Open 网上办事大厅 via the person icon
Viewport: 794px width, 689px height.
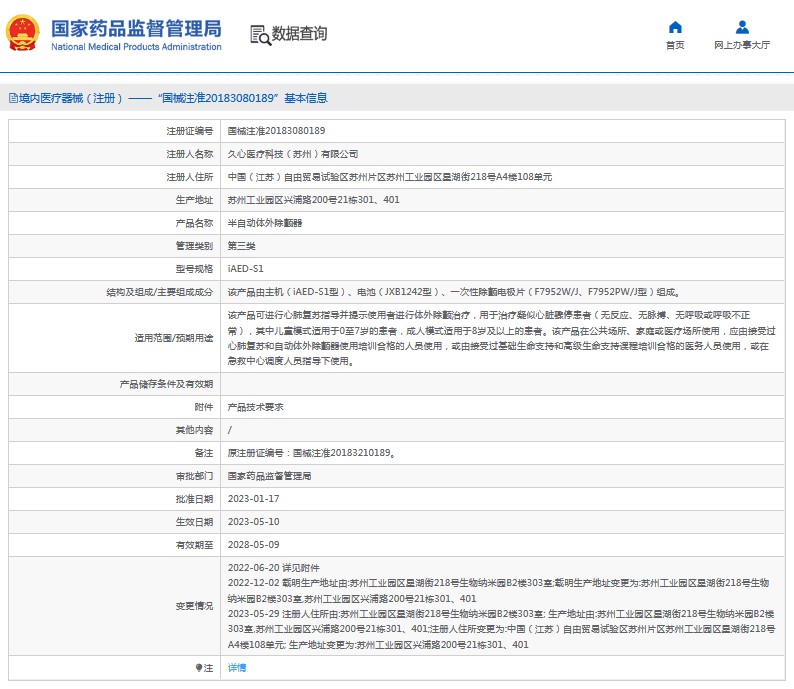[742, 27]
